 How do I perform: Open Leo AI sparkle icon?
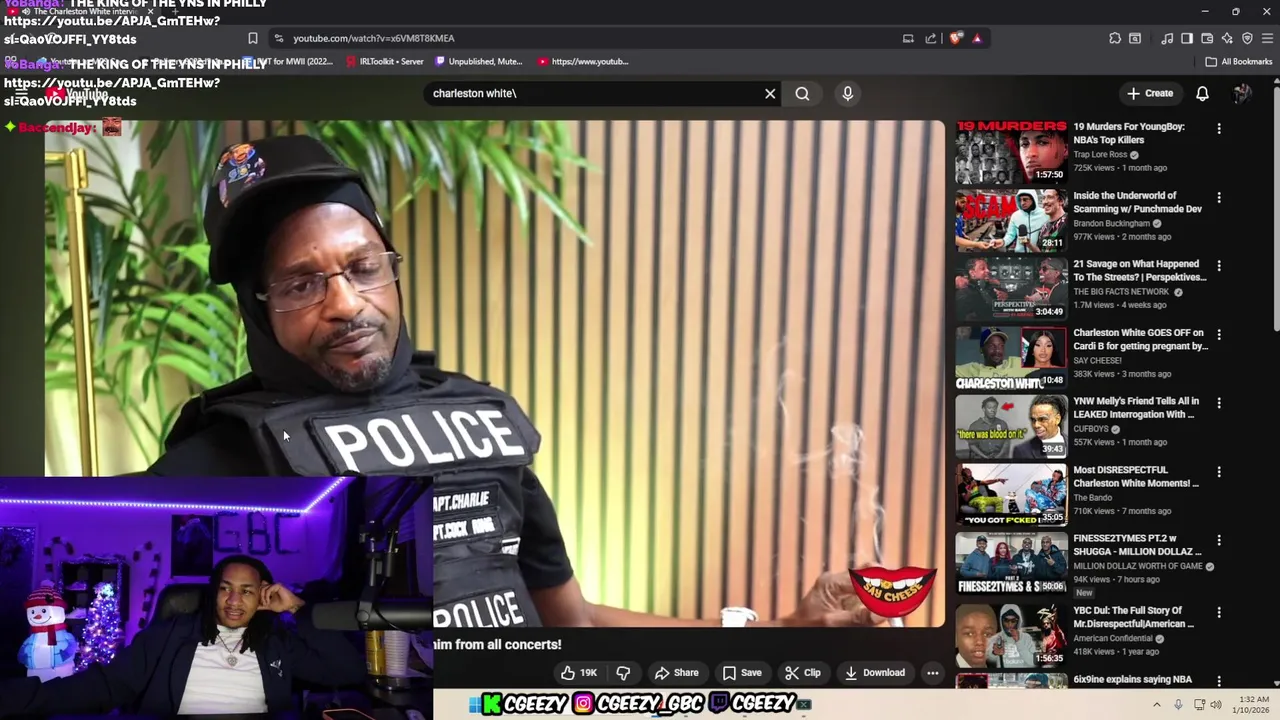[1227, 38]
